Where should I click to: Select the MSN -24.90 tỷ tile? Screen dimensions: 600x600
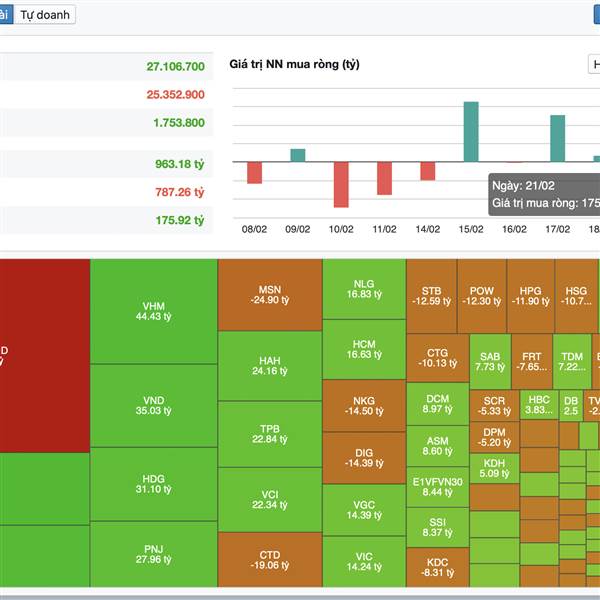click(x=270, y=295)
